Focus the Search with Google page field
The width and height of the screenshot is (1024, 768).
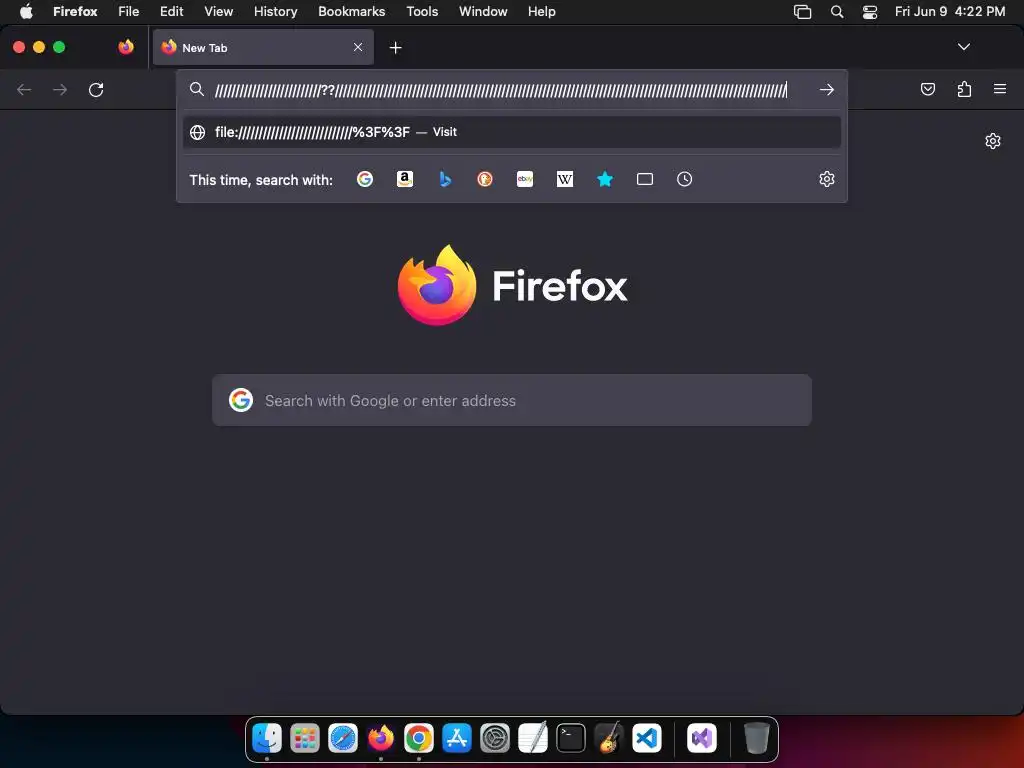511,400
